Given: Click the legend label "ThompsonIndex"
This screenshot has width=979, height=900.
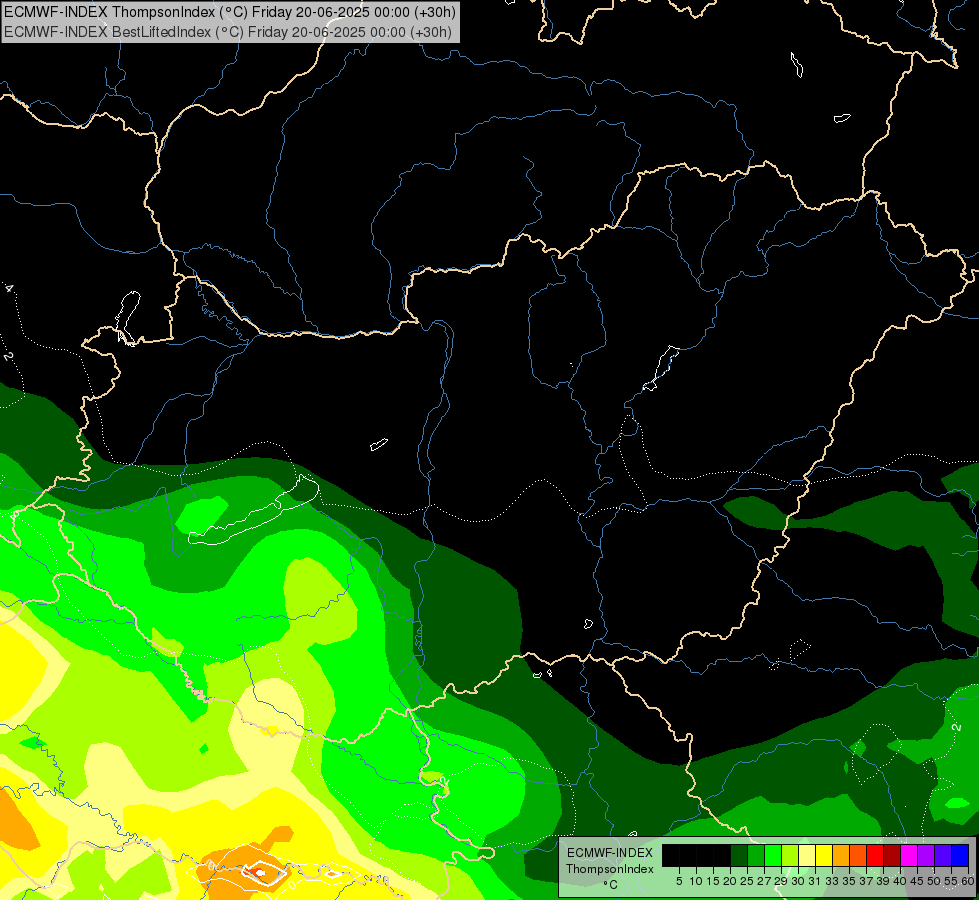Looking at the screenshot, I should click(x=610, y=869).
